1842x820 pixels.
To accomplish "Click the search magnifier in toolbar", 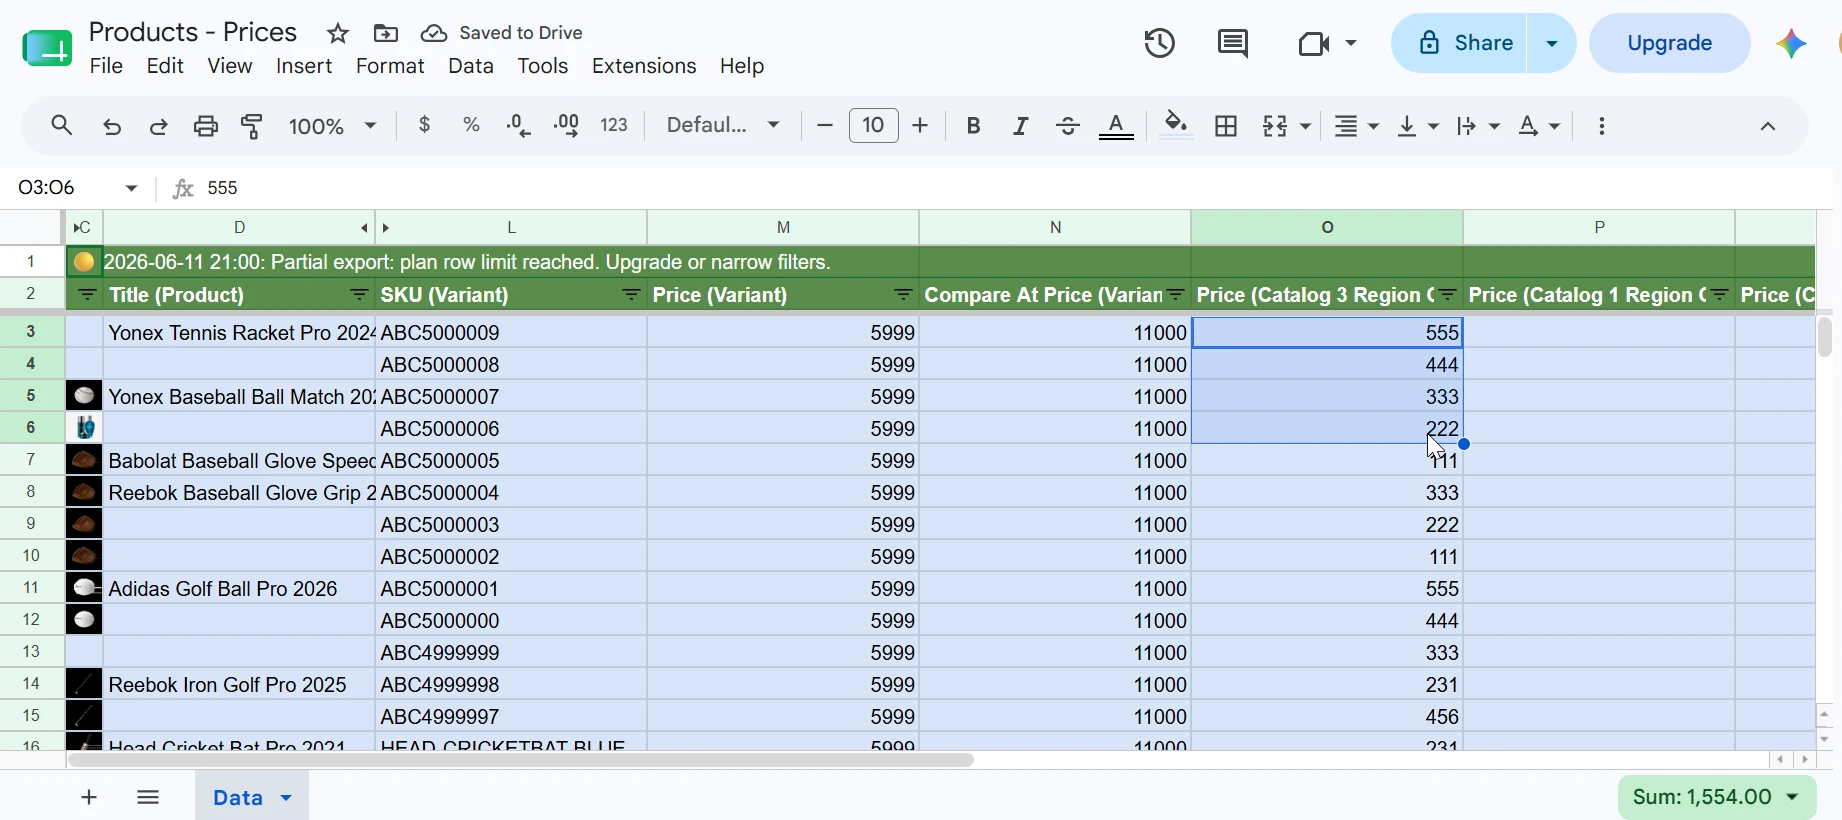I will [x=62, y=126].
